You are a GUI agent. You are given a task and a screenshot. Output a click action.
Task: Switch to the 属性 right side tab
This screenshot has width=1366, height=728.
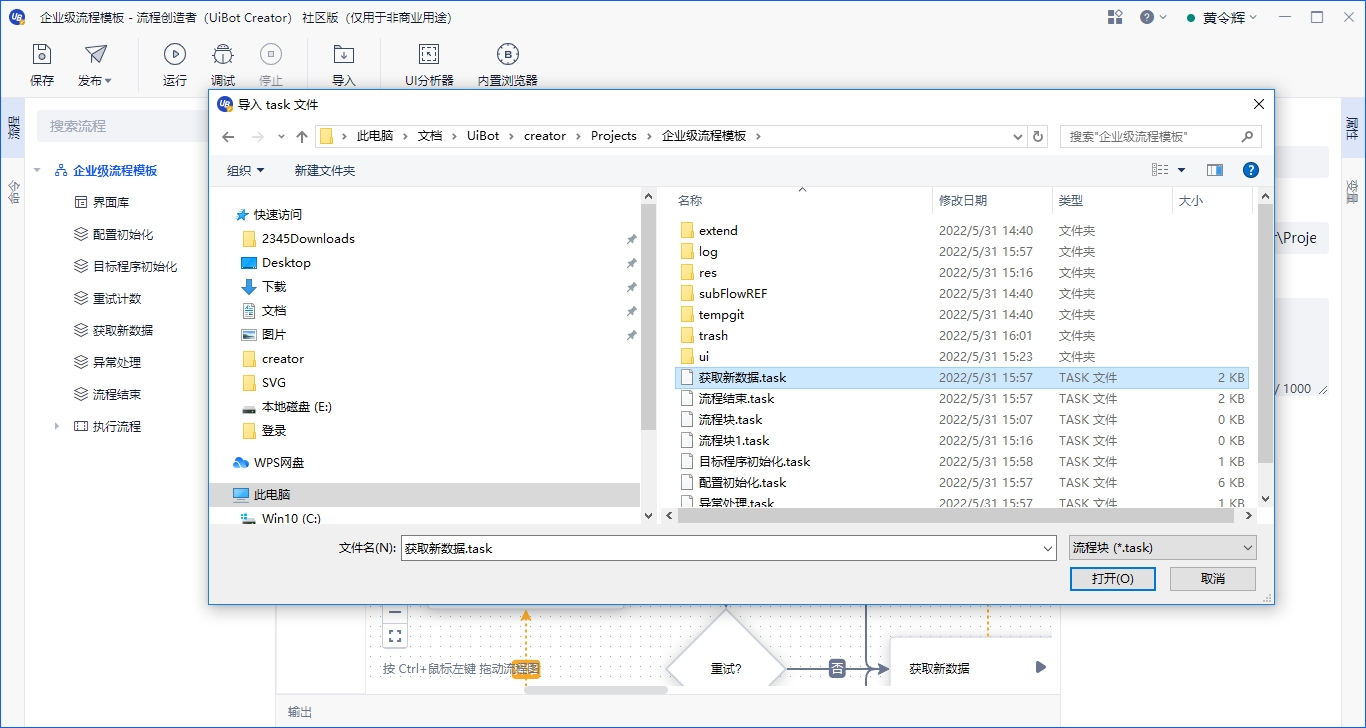(x=1352, y=128)
